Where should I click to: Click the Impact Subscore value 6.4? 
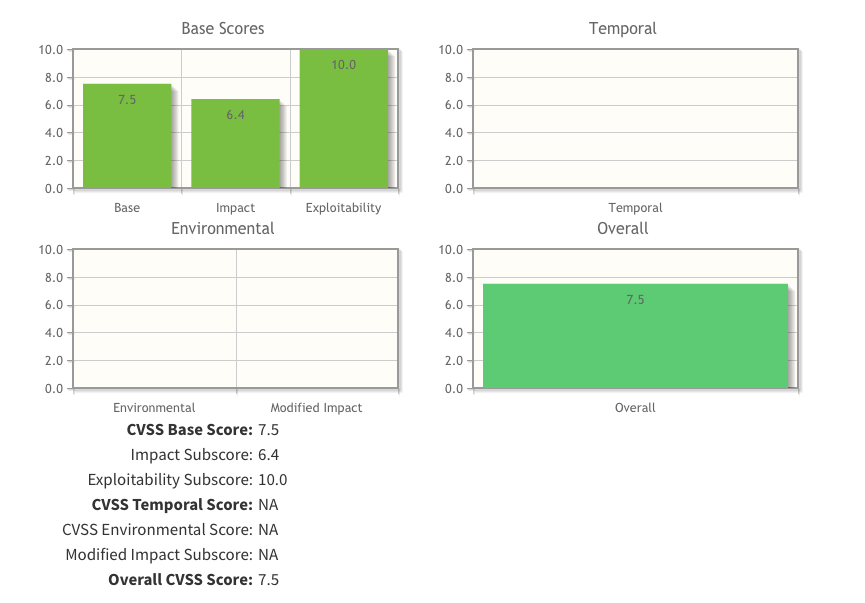(x=268, y=455)
